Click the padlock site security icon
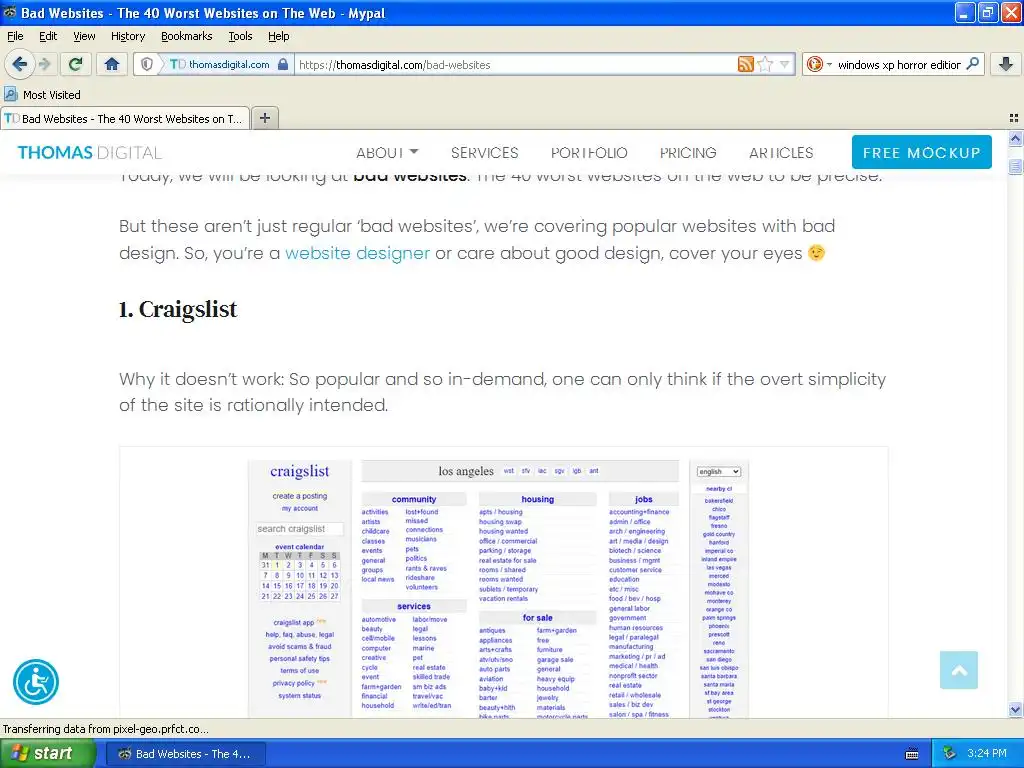 coord(283,64)
